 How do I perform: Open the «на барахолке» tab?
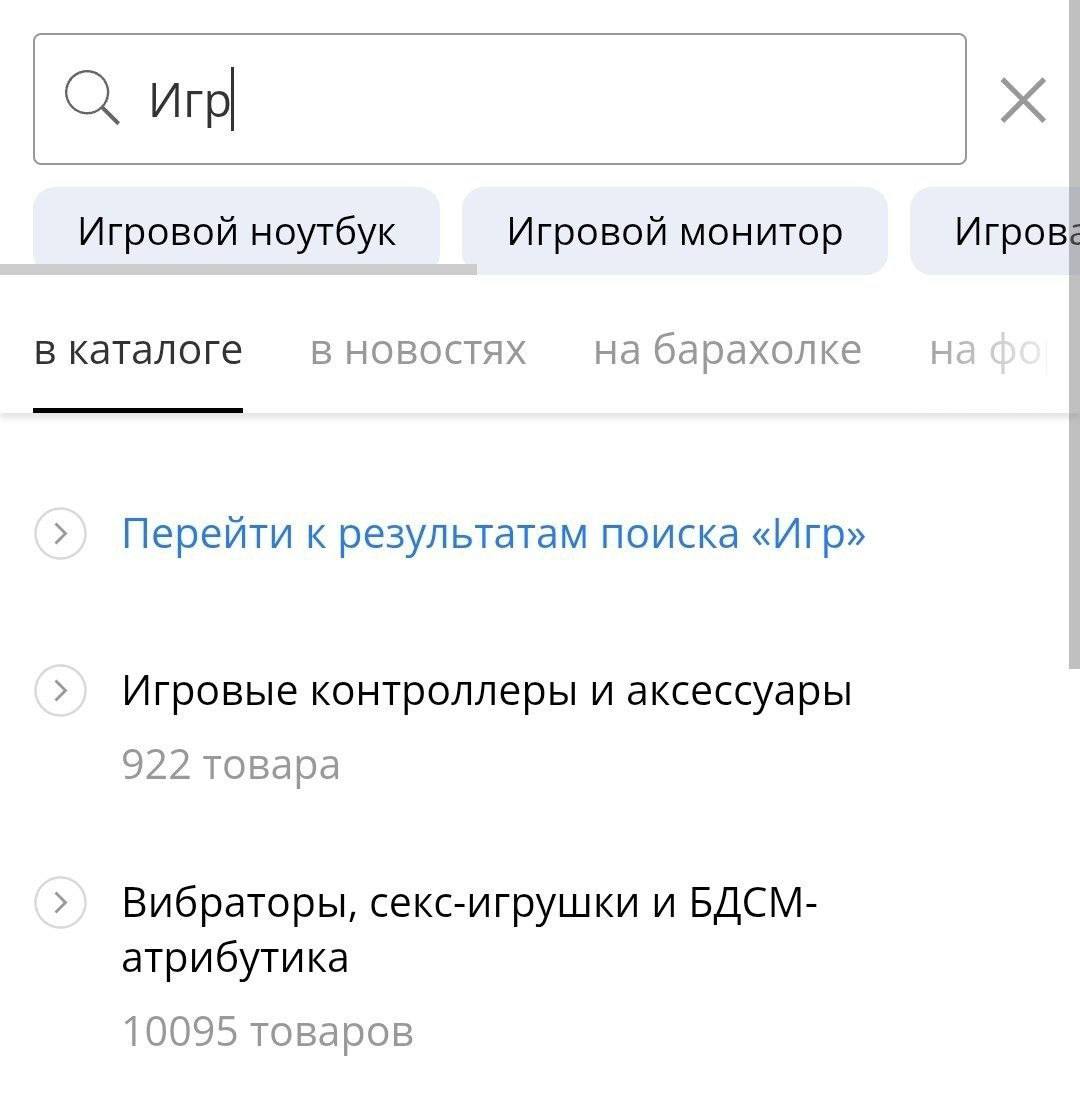tap(727, 351)
